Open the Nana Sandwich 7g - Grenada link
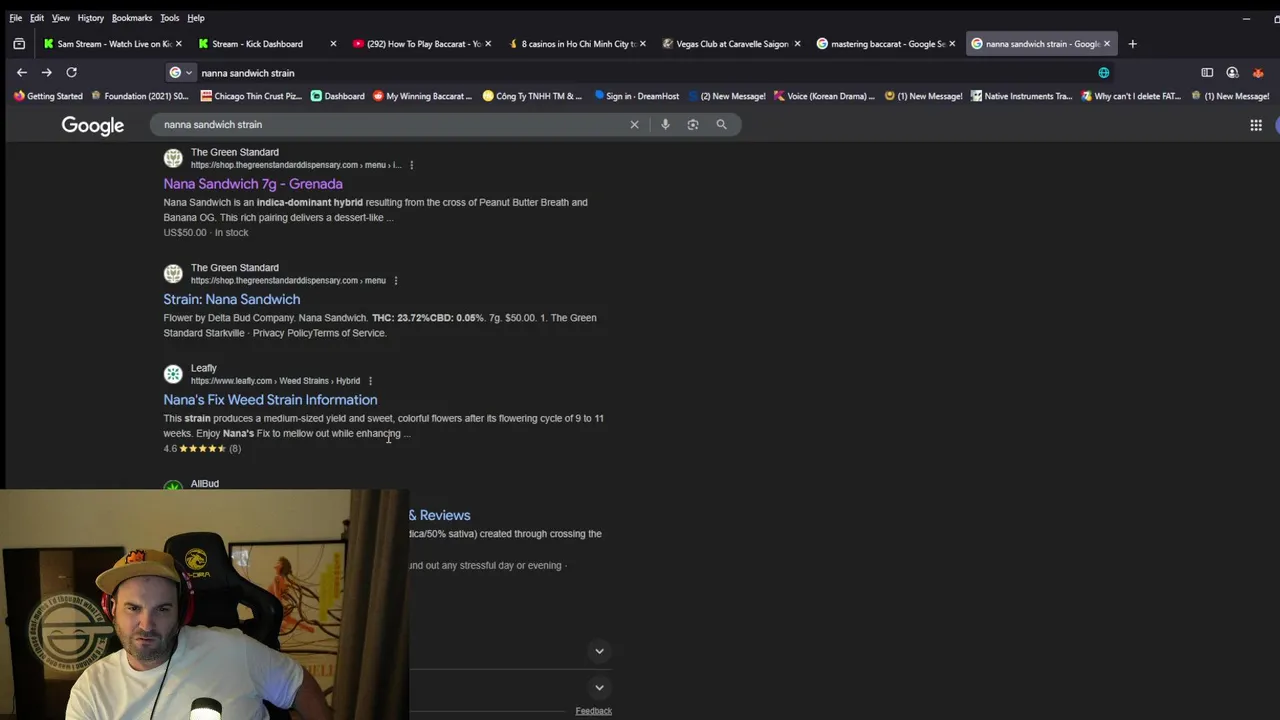Image resolution: width=1280 pixels, height=720 pixels. tap(253, 184)
